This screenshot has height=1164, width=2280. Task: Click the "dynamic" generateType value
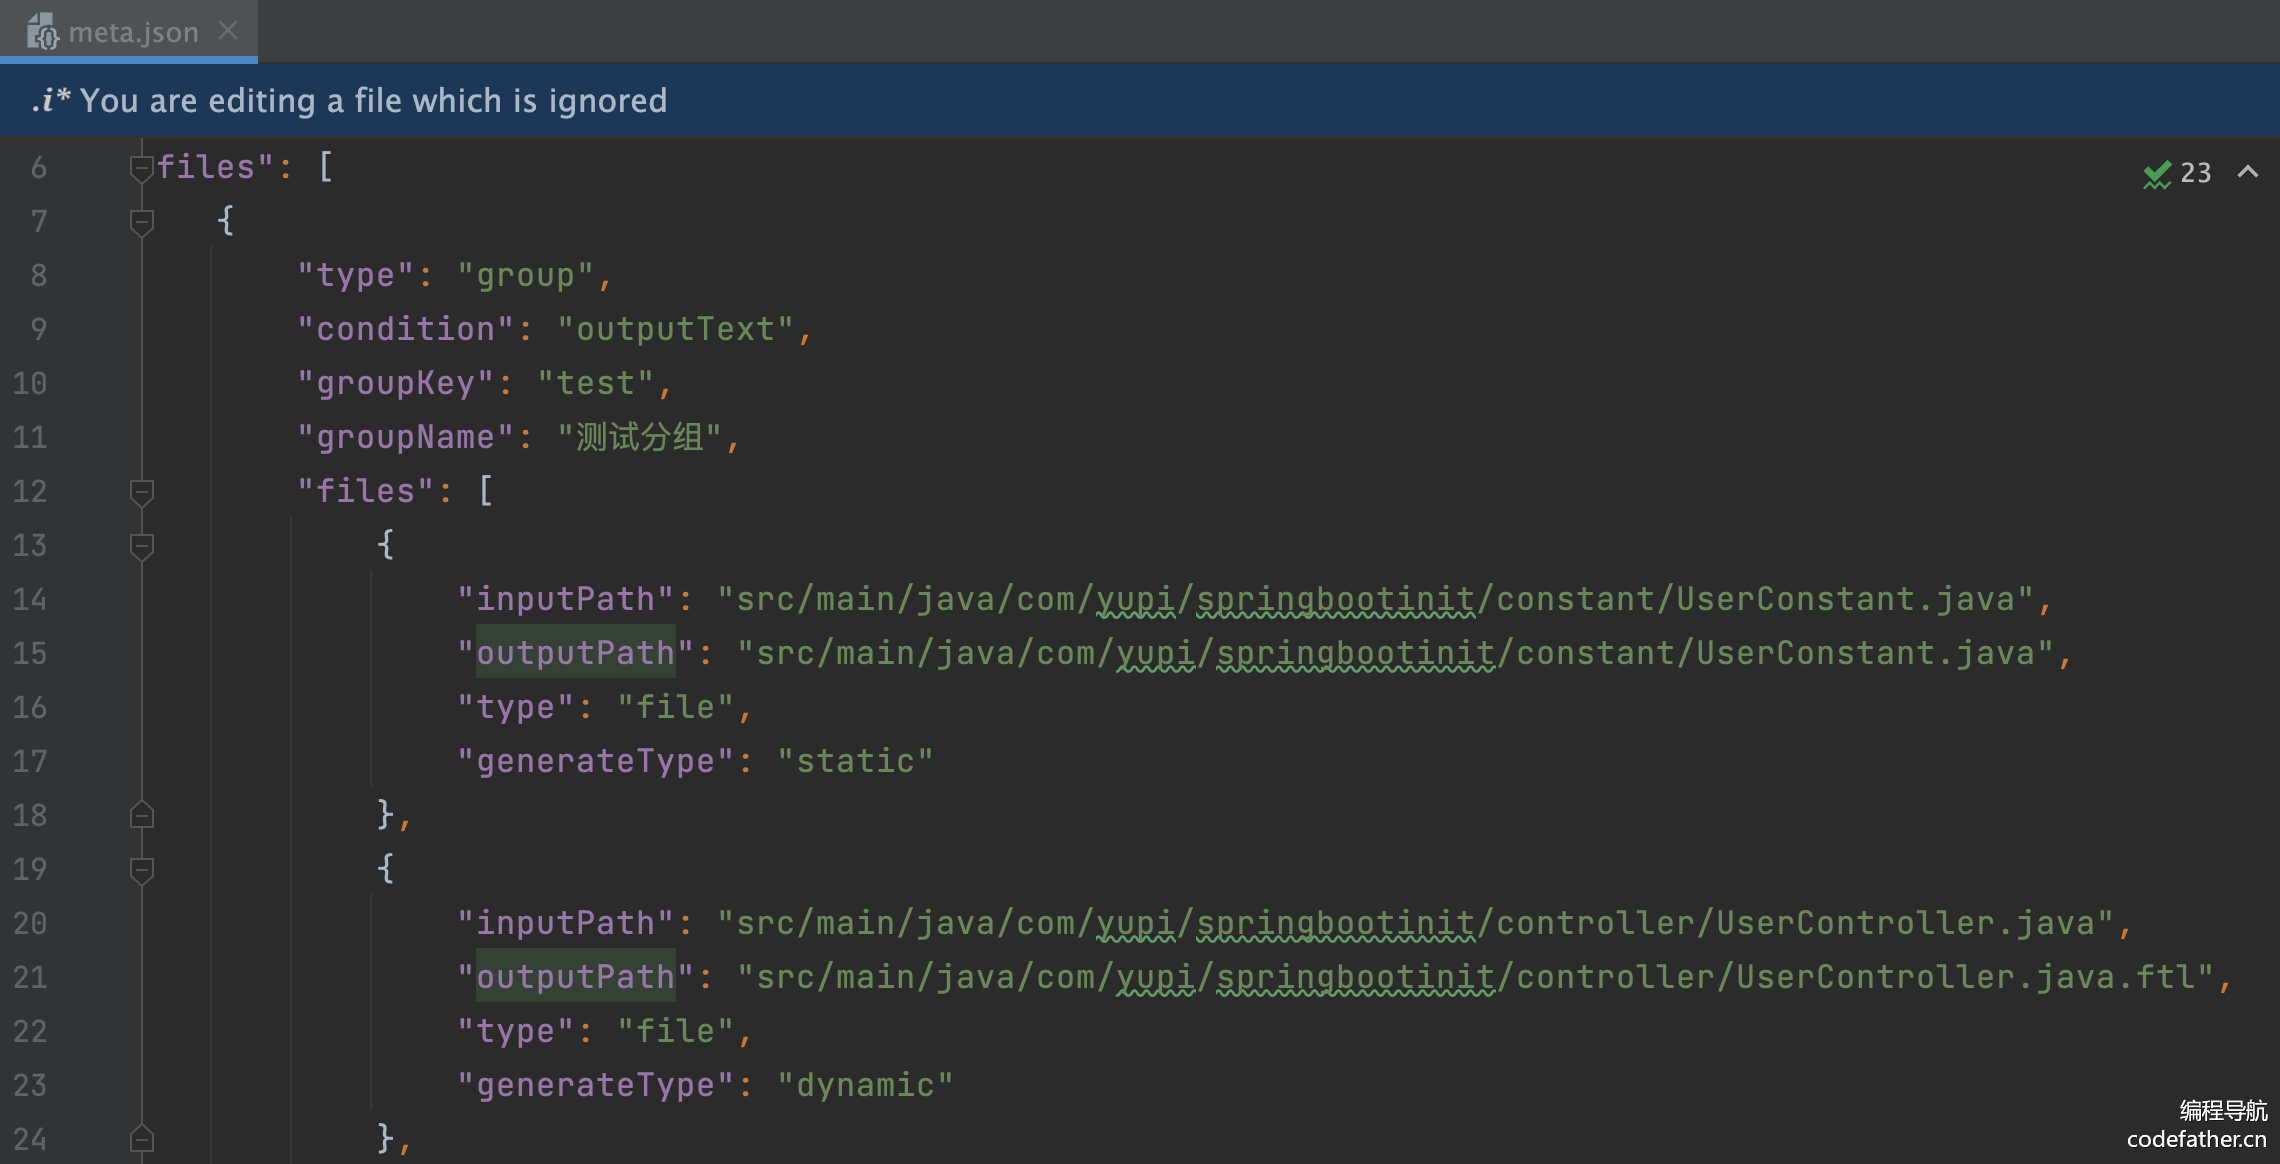click(865, 1085)
